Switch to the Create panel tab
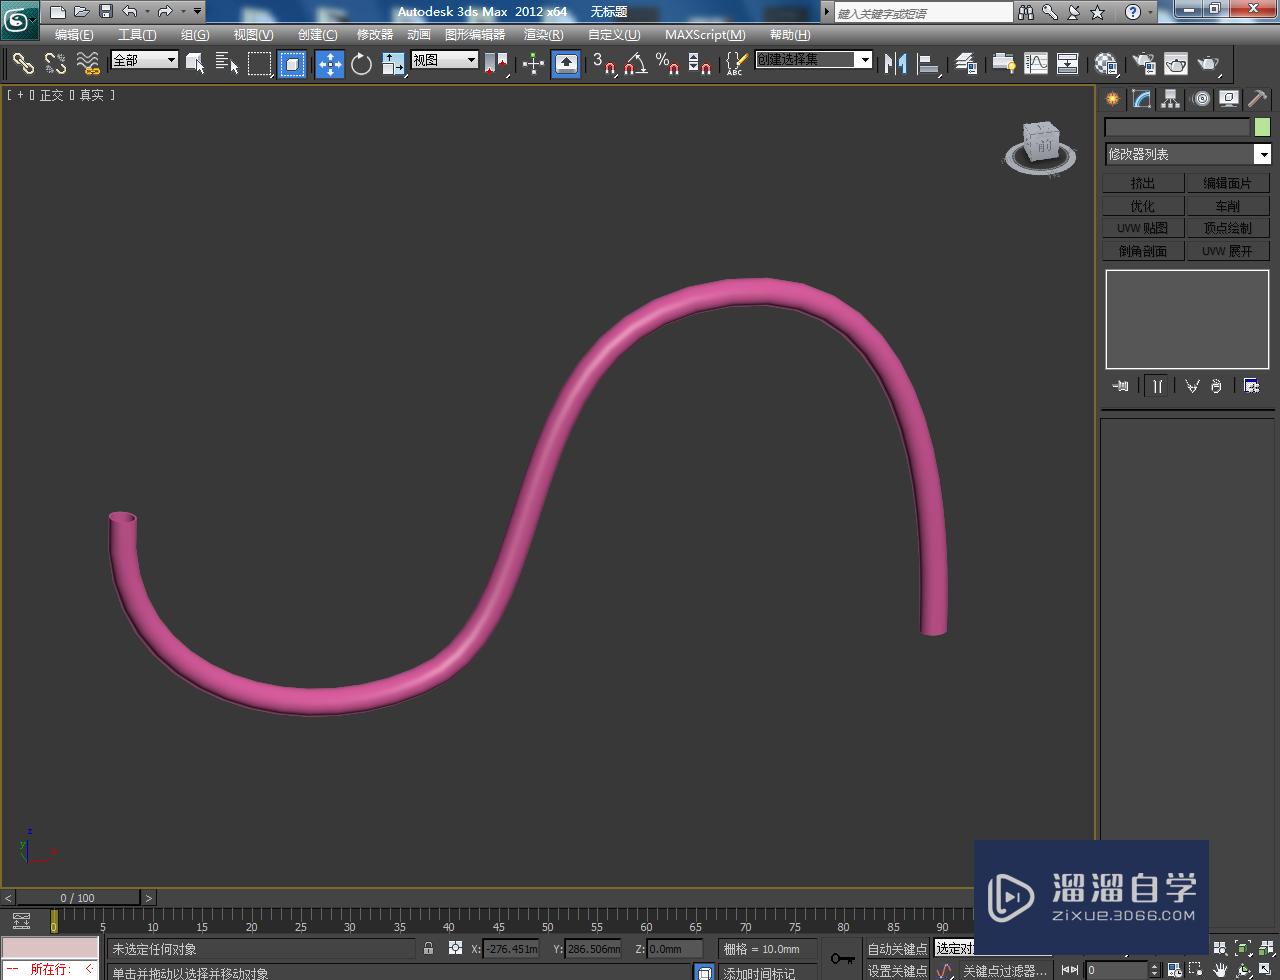The image size is (1280, 980). click(1112, 99)
